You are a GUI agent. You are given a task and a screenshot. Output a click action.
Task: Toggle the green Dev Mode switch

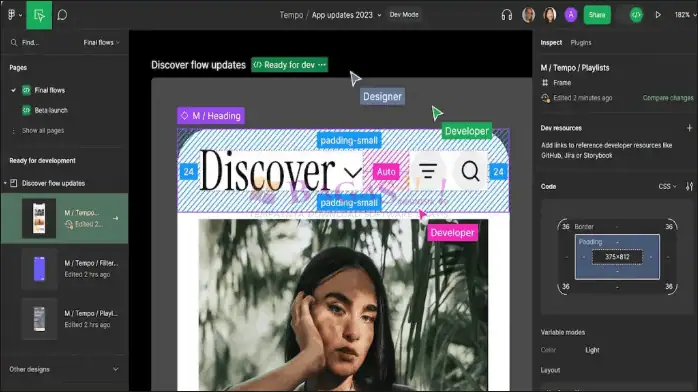pyautogui.click(x=636, y=15)
